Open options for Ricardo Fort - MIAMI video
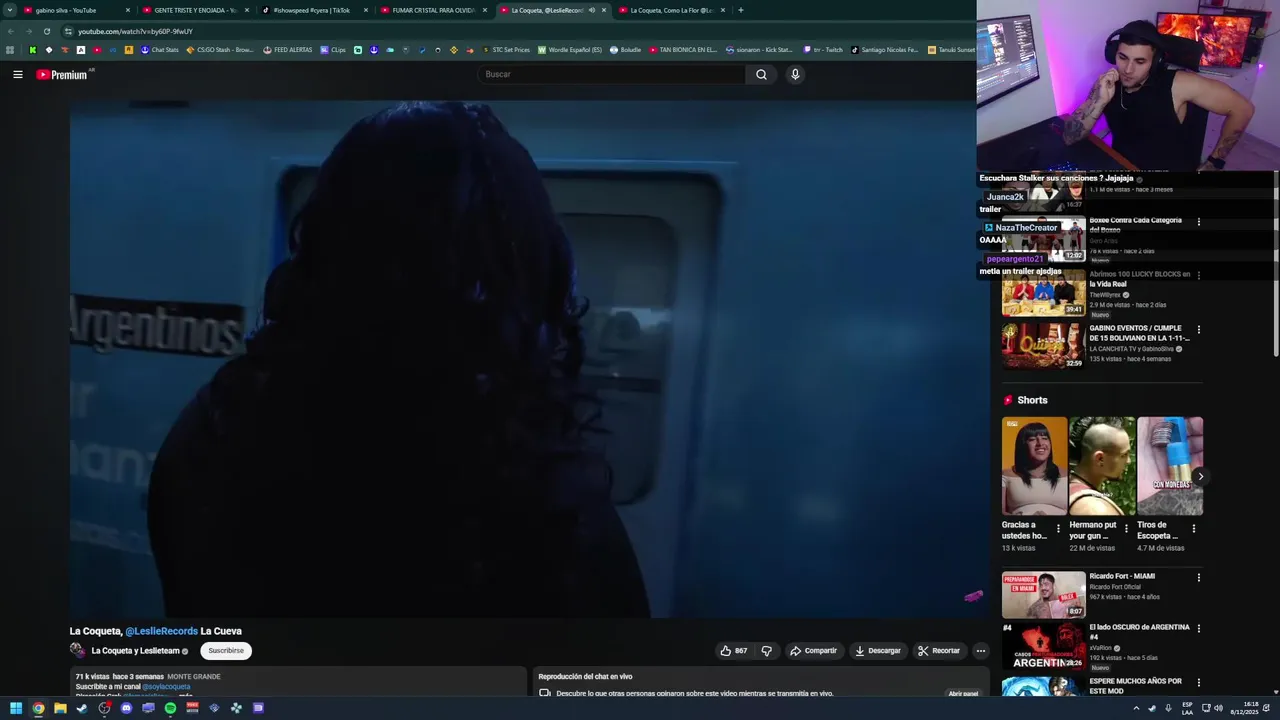The image size is (1280, 720). pos(1199,578)
